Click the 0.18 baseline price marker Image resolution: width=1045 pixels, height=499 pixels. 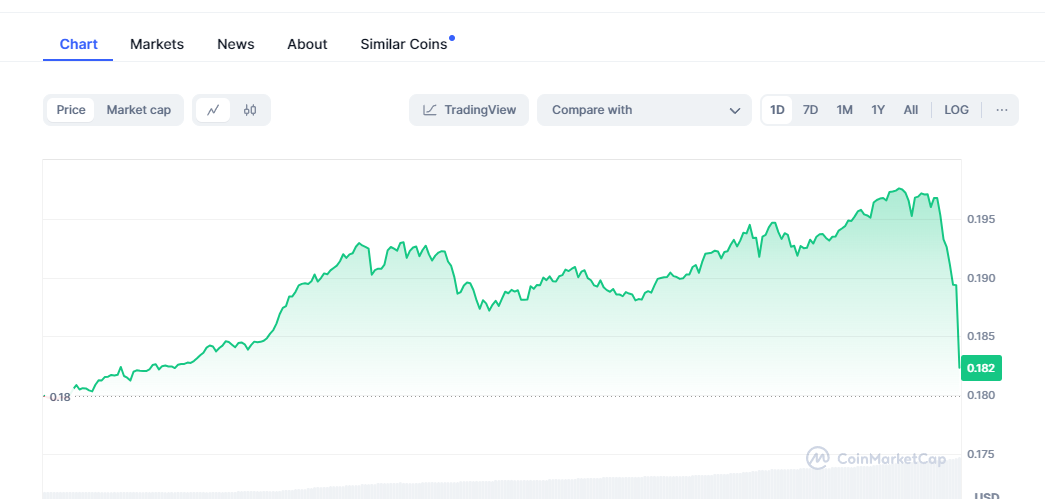(x=59, y=397)
